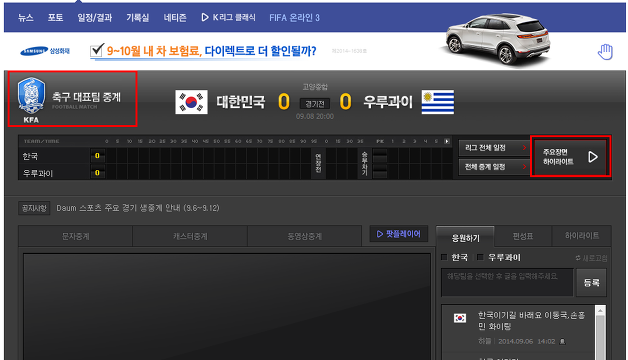The image size is (628, 360).
Task: Click 우루과이 team name in scoreboard header
Action: [388, 102]
